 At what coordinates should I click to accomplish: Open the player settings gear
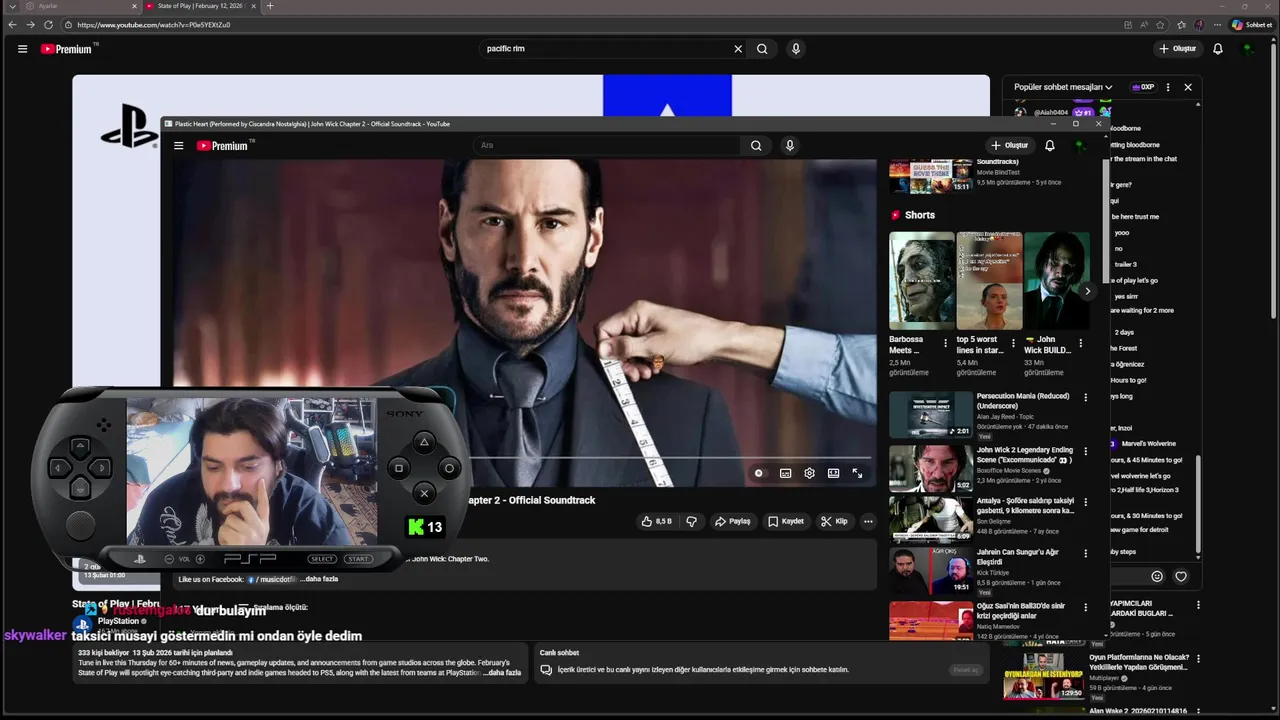[809, 473]
